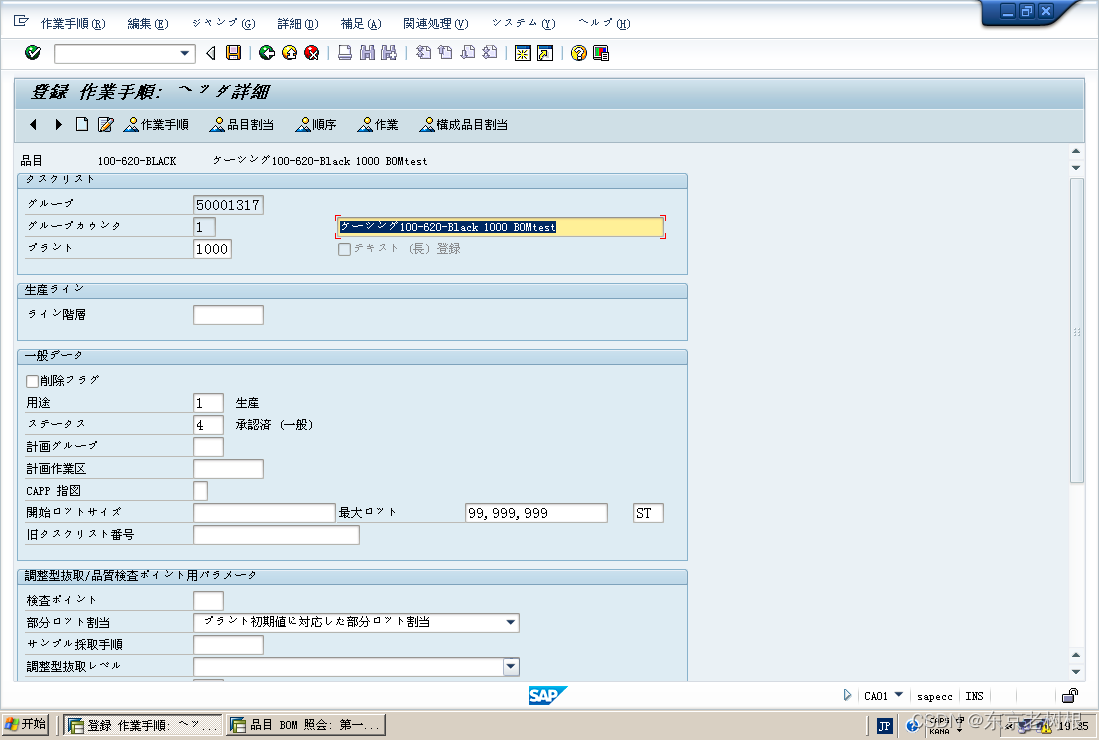Expand the 調整型抜取レベル dropdown
Screen dimensions: 1099x740
(511, 666)
